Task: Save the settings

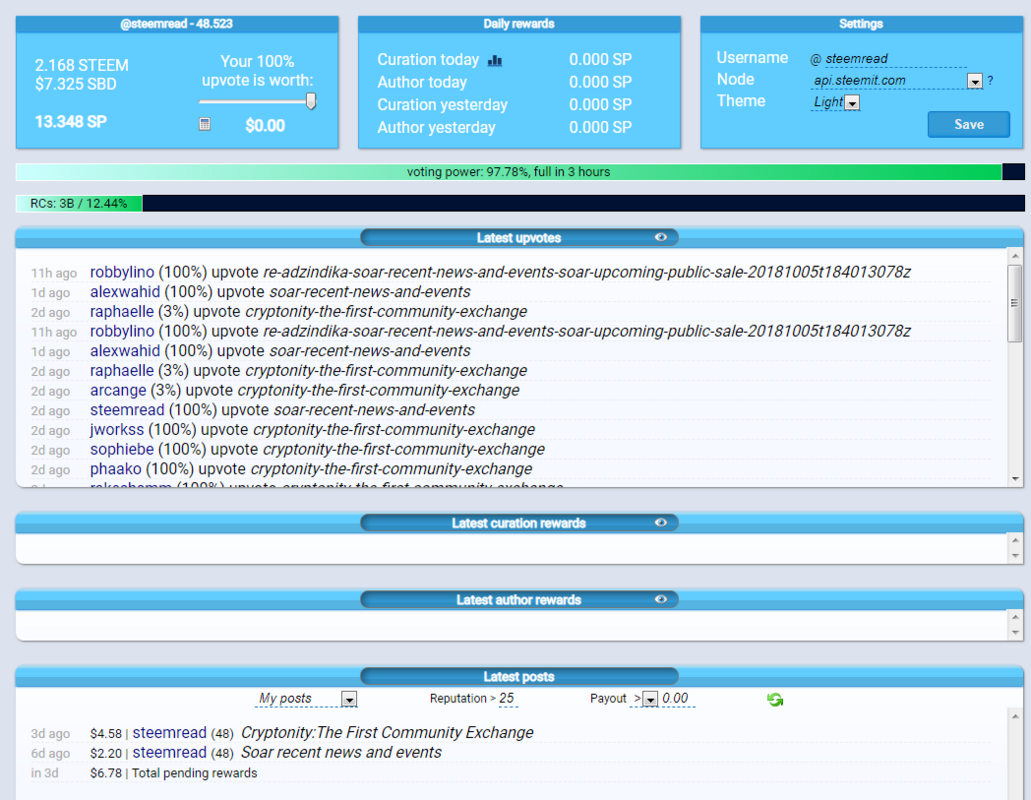Action: [x=969, y=124]
